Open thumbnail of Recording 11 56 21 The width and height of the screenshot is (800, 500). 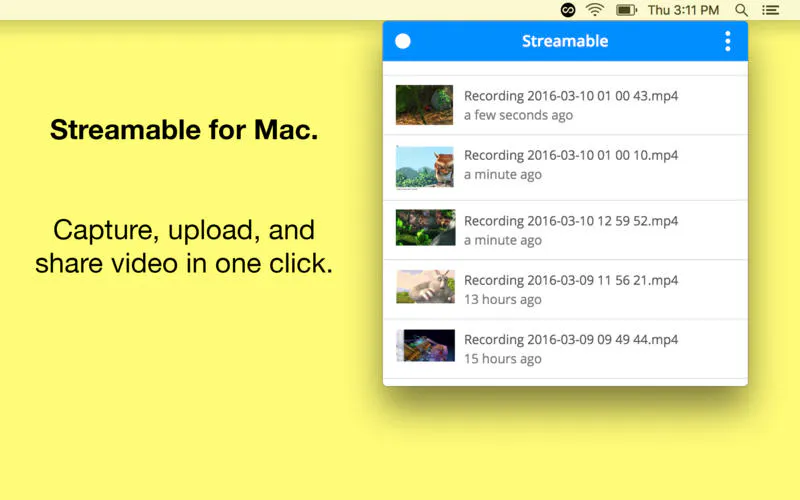[426, 287]
